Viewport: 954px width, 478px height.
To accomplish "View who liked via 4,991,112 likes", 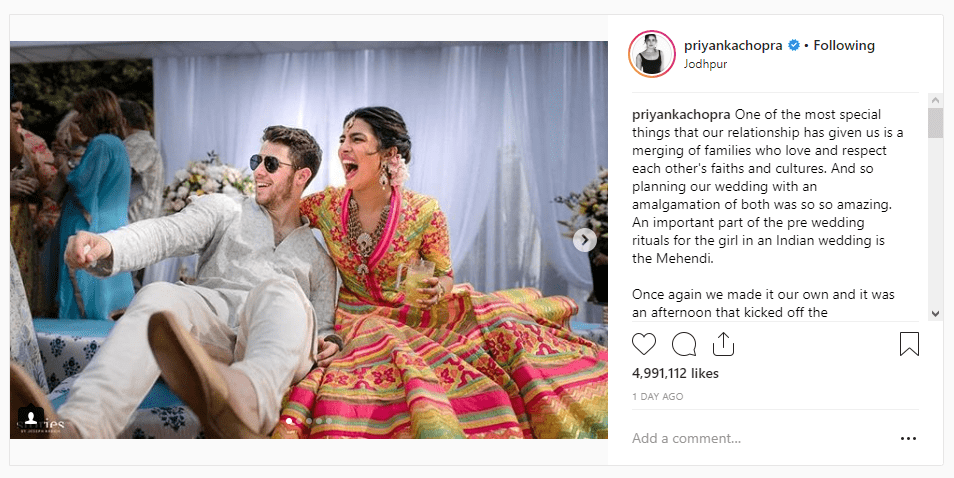I will click(675, 373).
